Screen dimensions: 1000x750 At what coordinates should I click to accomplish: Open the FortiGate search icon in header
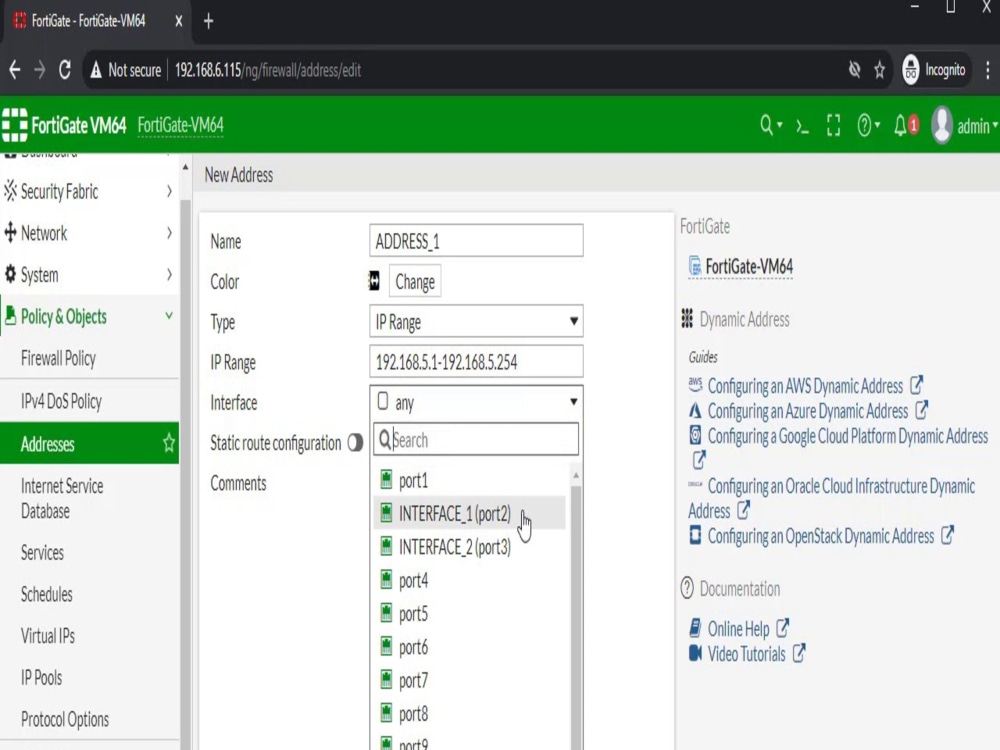tap(766, 125)
